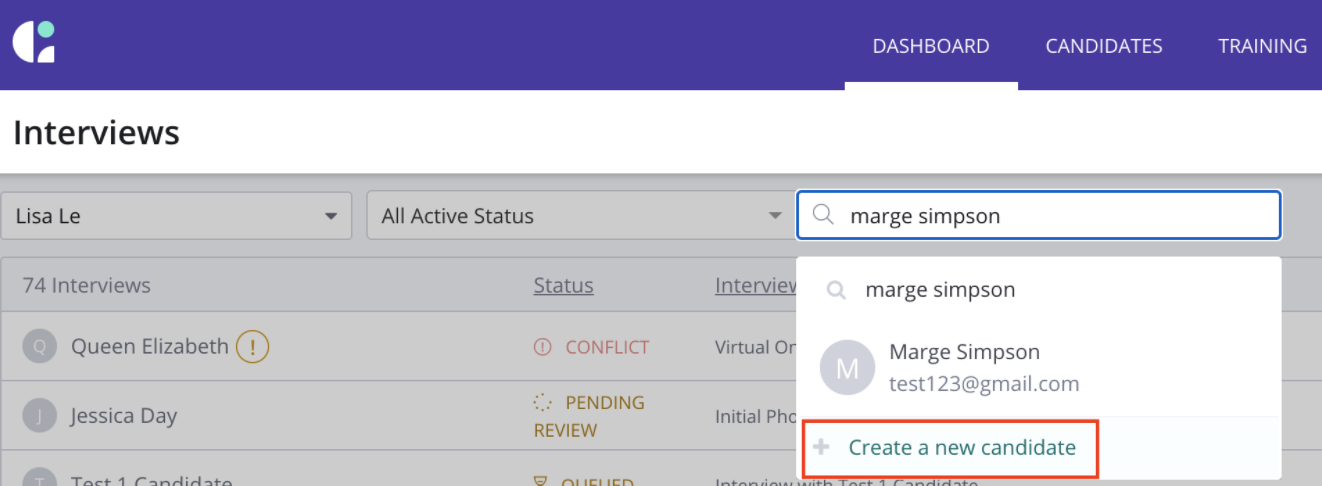Open the Queen Elizabeth interview row
The width and height of the screenshot is (1322, 486).
400,347
